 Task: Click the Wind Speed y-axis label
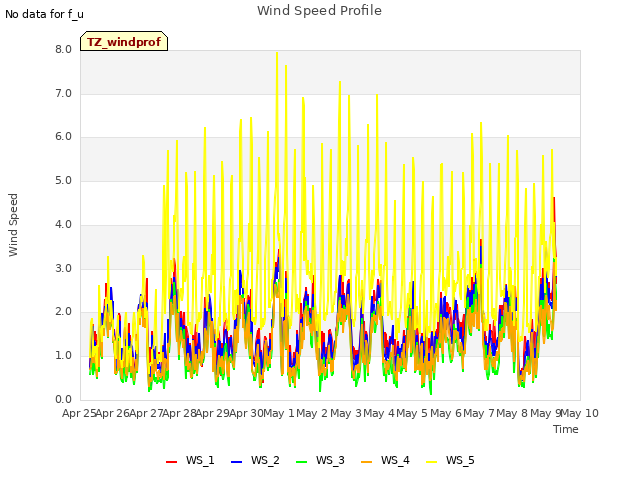[x=13, y=225]
